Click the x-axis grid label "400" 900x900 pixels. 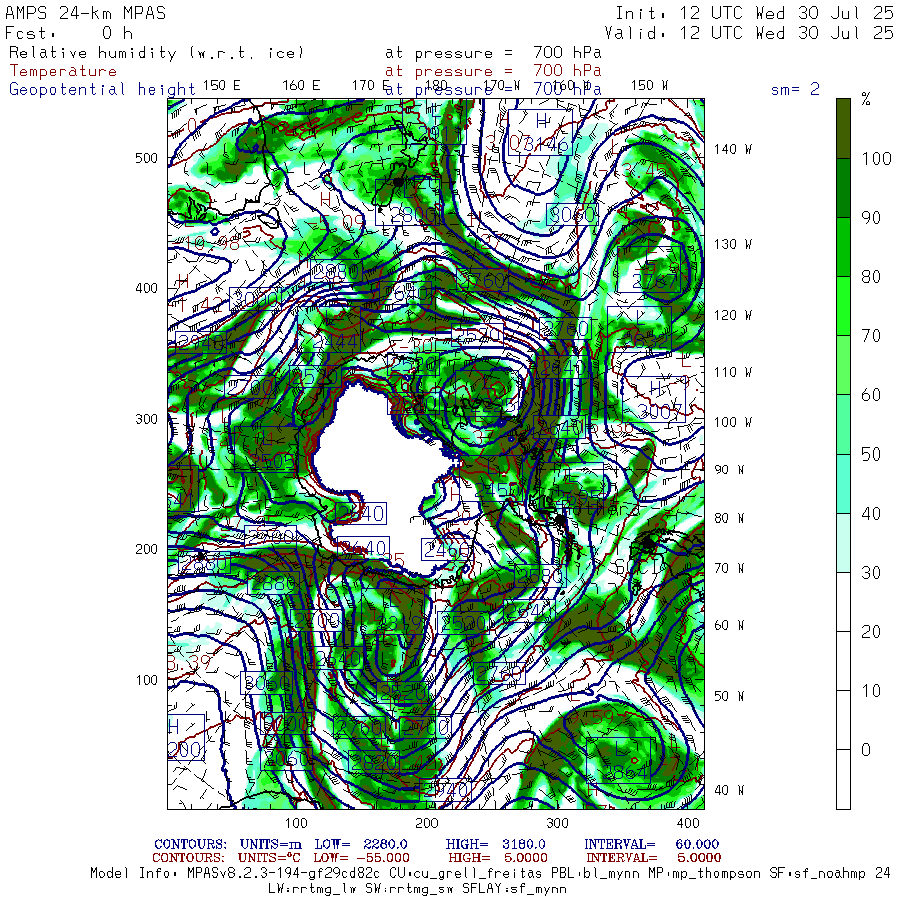[688, 823]
